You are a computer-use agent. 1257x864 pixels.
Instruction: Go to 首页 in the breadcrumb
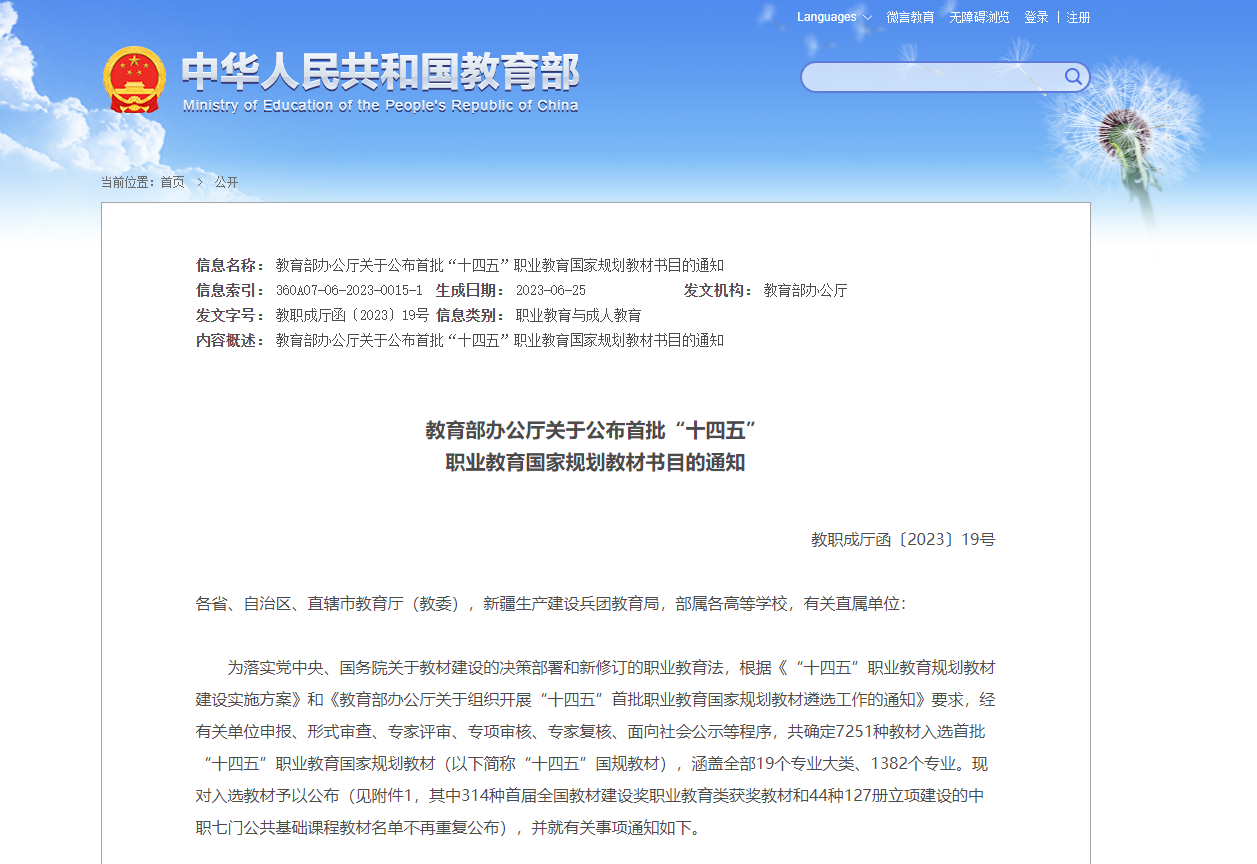[x=172, y=182]
